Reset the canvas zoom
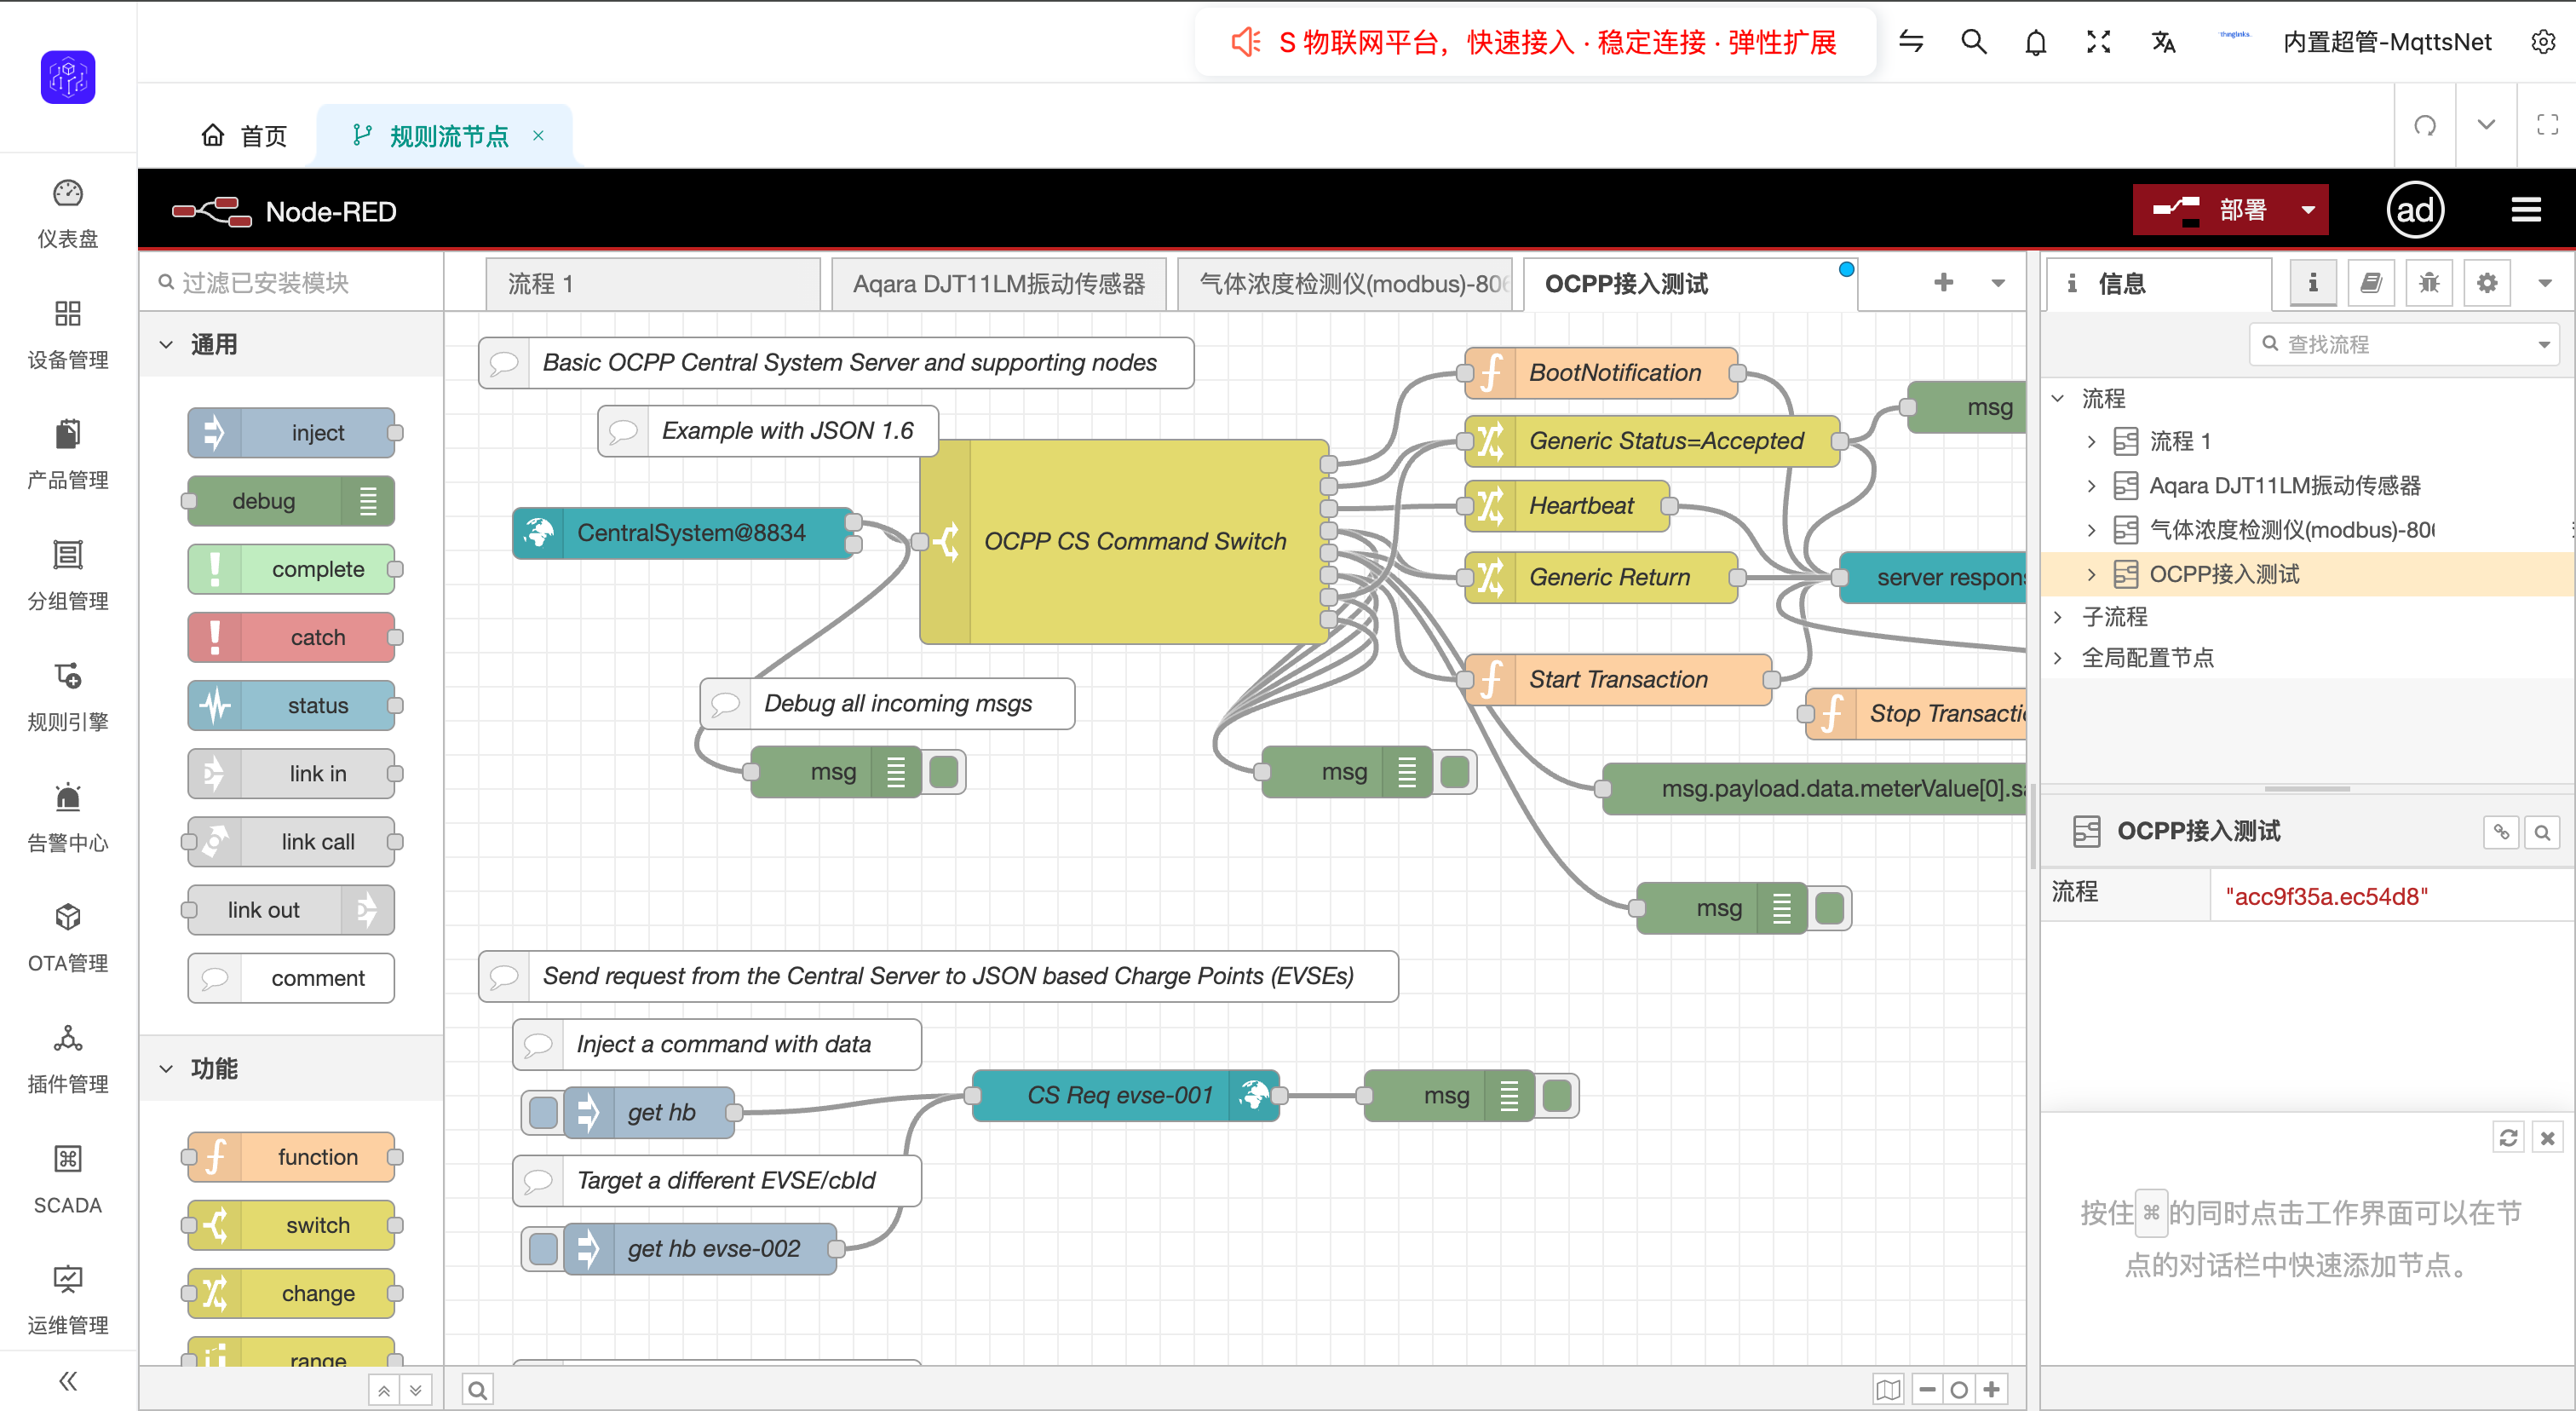Screen dimensions: 2576x1411 1959,1389
